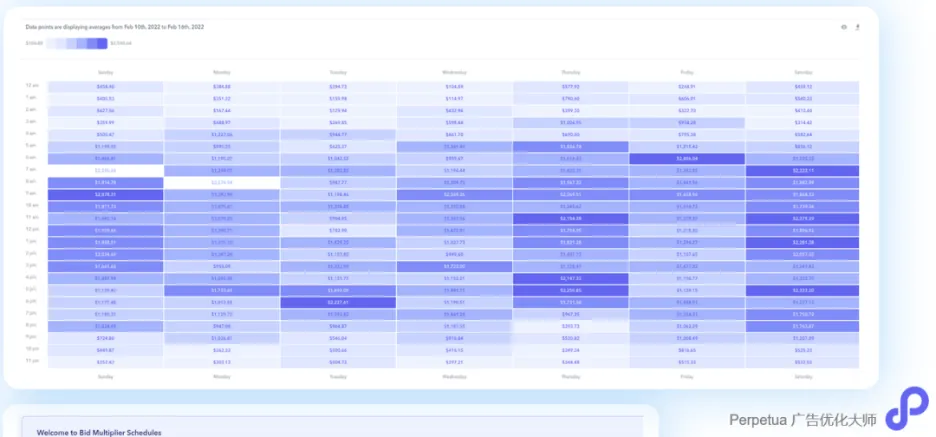Select the Sunday 8 am heatmap cell
This screenshot has height=437, width=936.
(105, 183)
